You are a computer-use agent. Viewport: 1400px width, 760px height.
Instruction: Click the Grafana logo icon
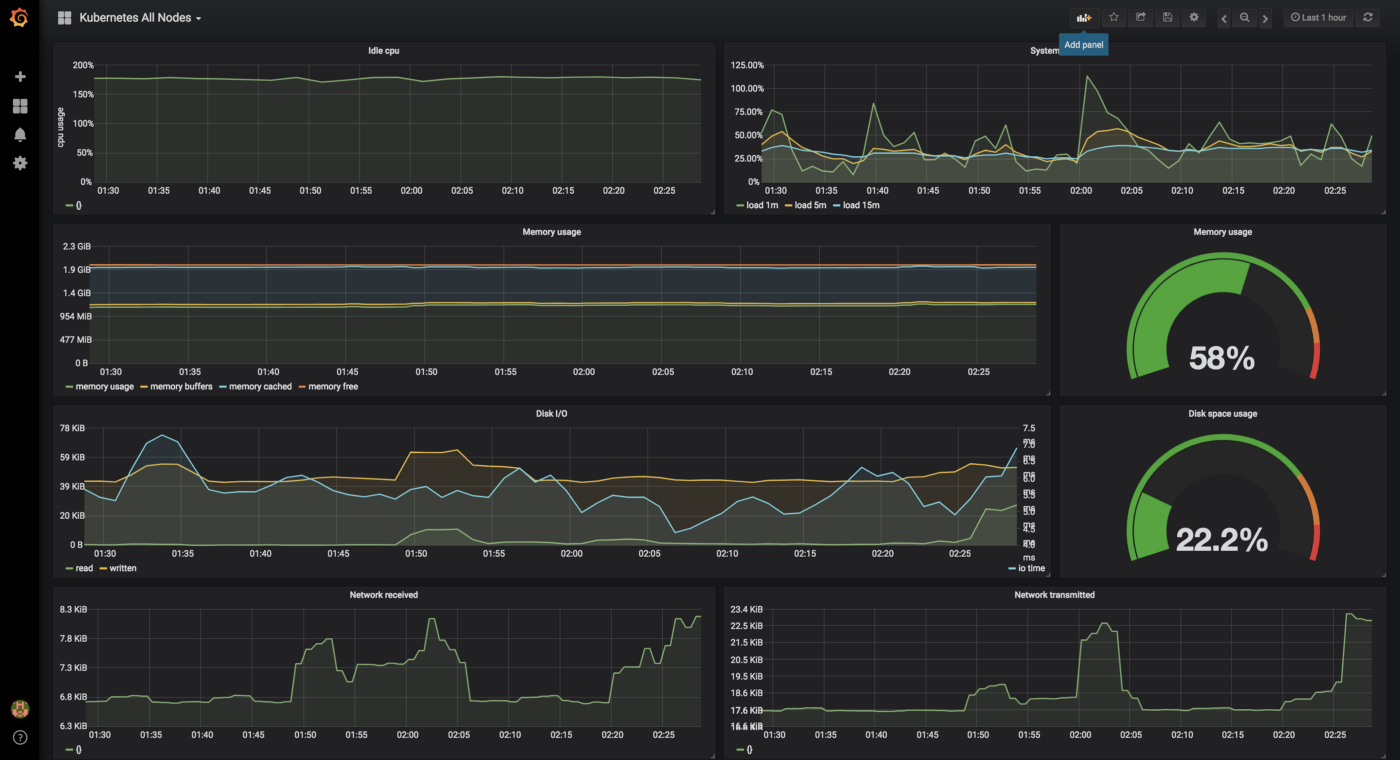click(x=19, y=18)
